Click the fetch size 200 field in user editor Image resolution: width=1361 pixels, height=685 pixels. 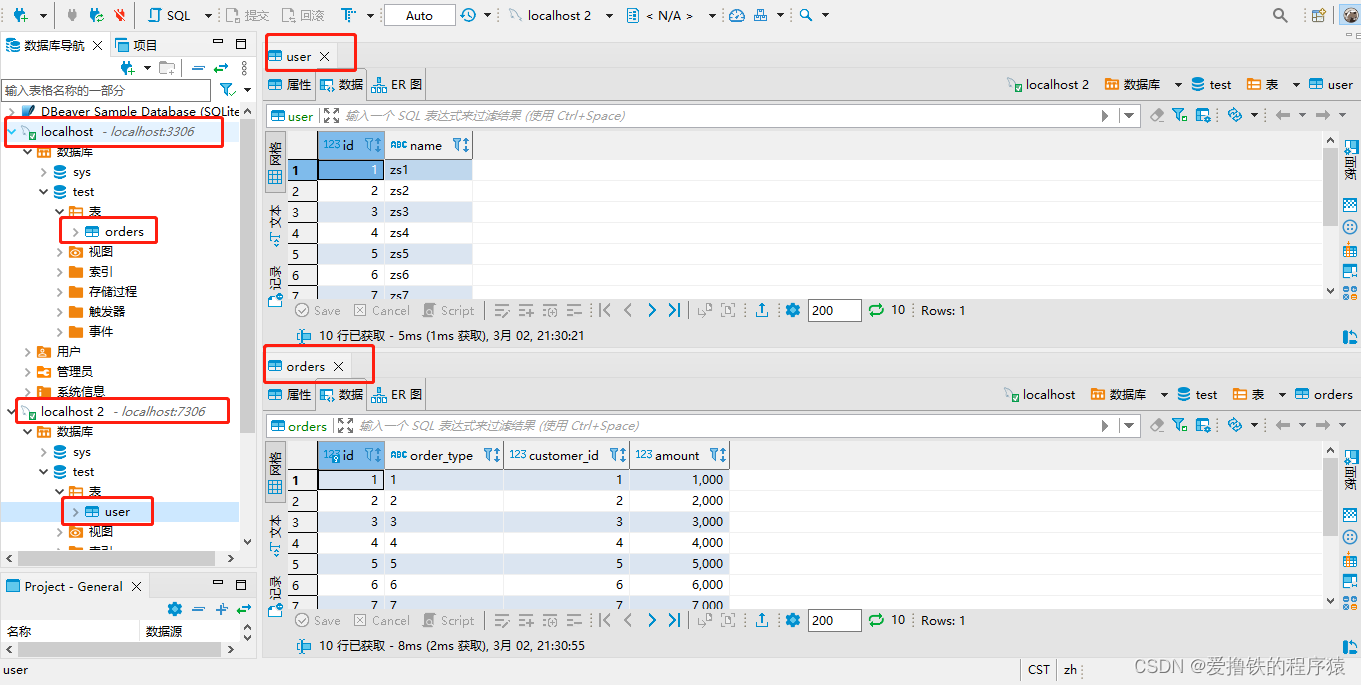pyautogui.click(x=834, y=310)
